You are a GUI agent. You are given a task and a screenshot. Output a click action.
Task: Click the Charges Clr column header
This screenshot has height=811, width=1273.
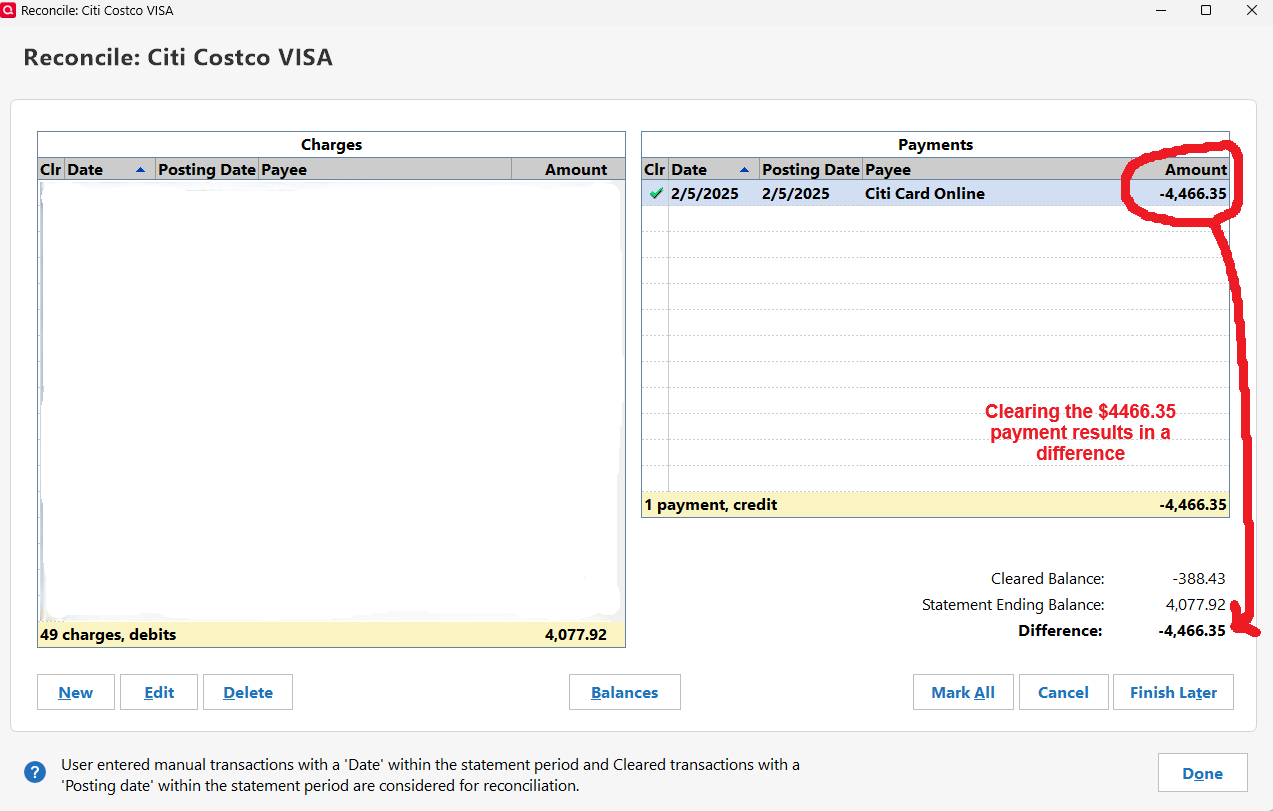pyautogui.click(x=51, y=170)
